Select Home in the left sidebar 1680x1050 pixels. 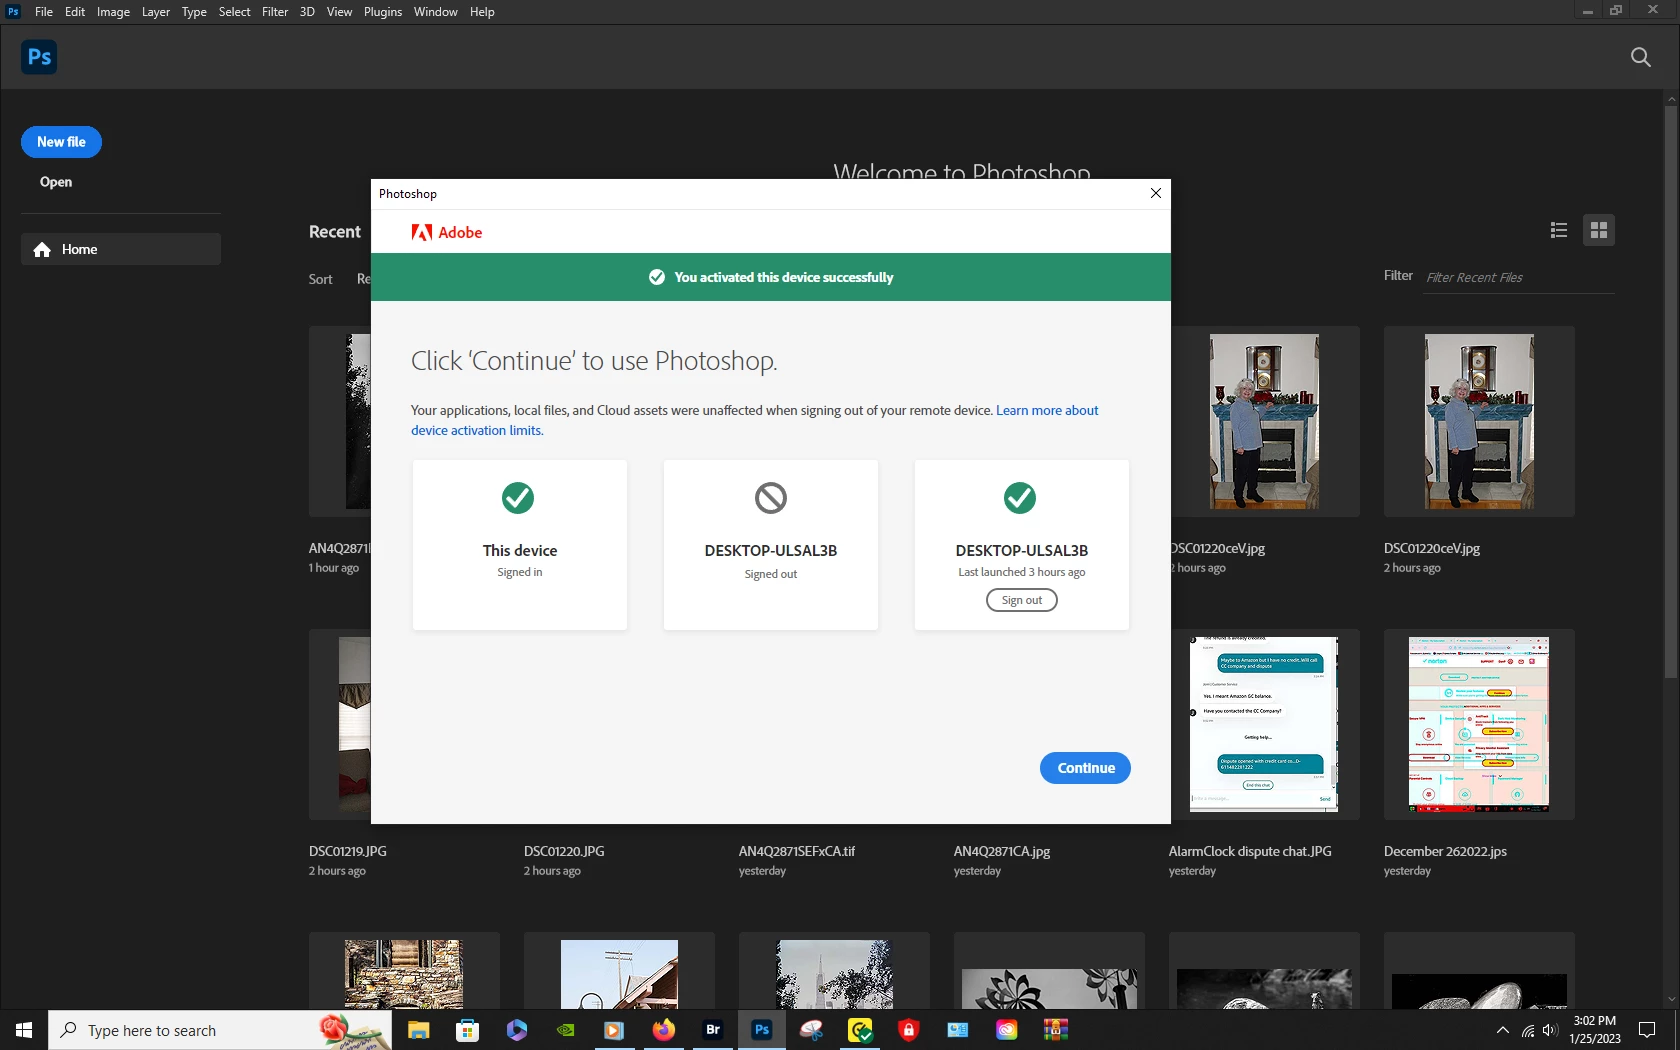[x=121, y=249]
